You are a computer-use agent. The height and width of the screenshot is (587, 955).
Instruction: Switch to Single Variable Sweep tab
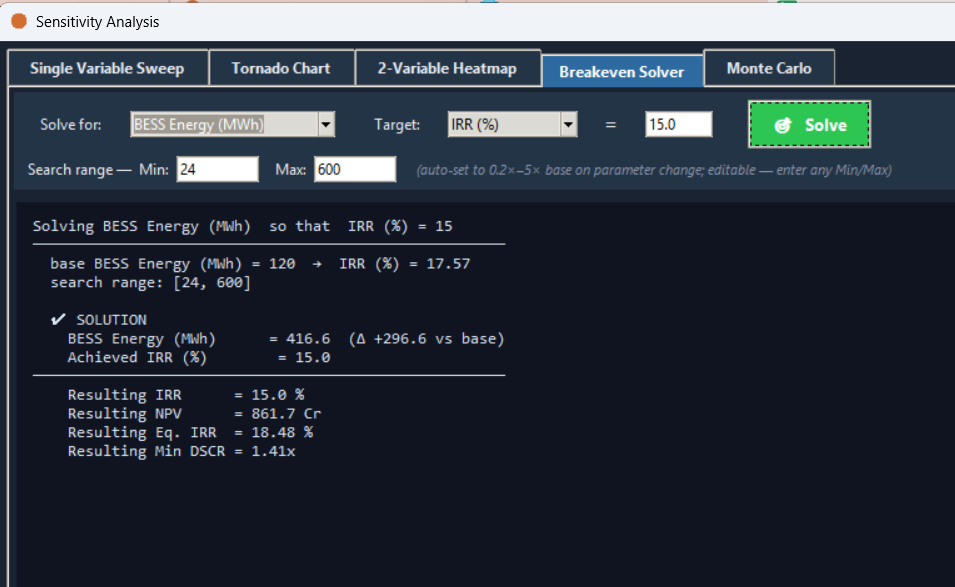pos(107,68)
